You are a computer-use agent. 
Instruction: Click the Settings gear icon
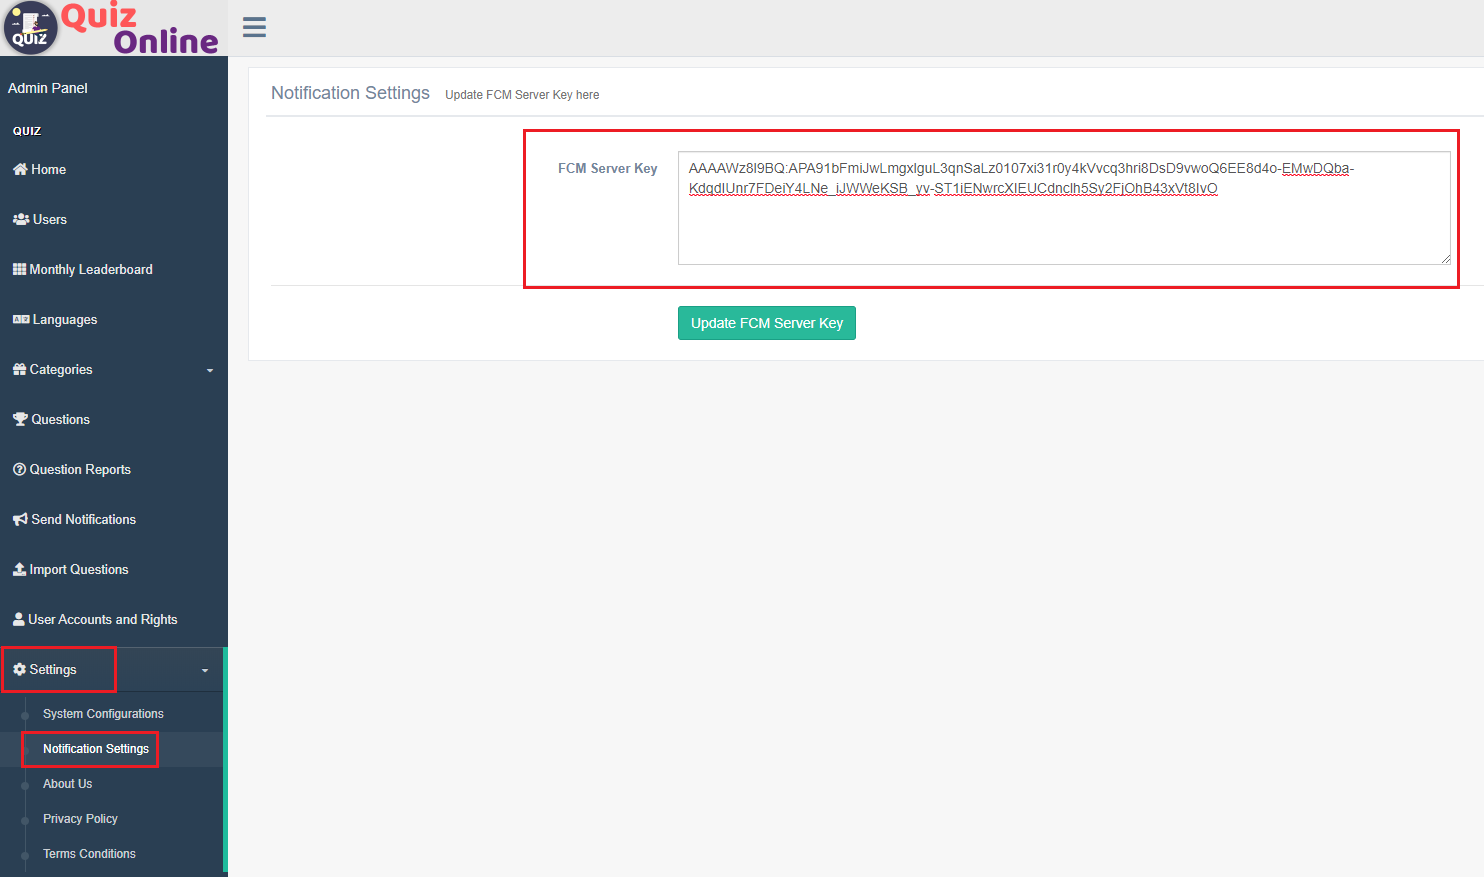[19, 669]
